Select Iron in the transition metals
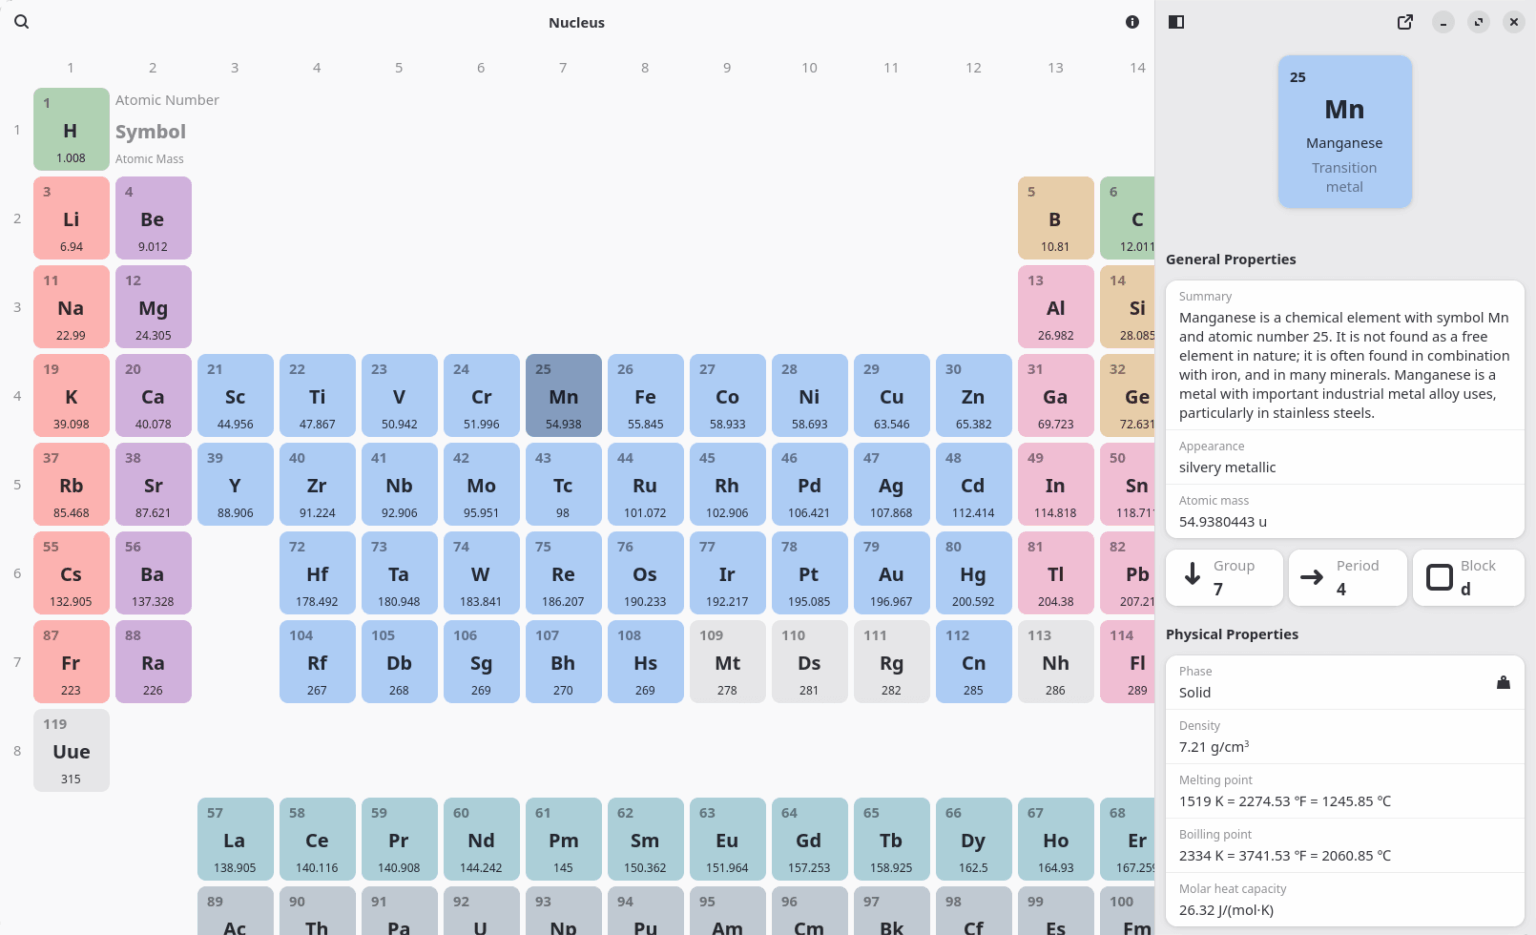Image resolution: width=1536 pixels, height=935 pixels. point(645,395)
